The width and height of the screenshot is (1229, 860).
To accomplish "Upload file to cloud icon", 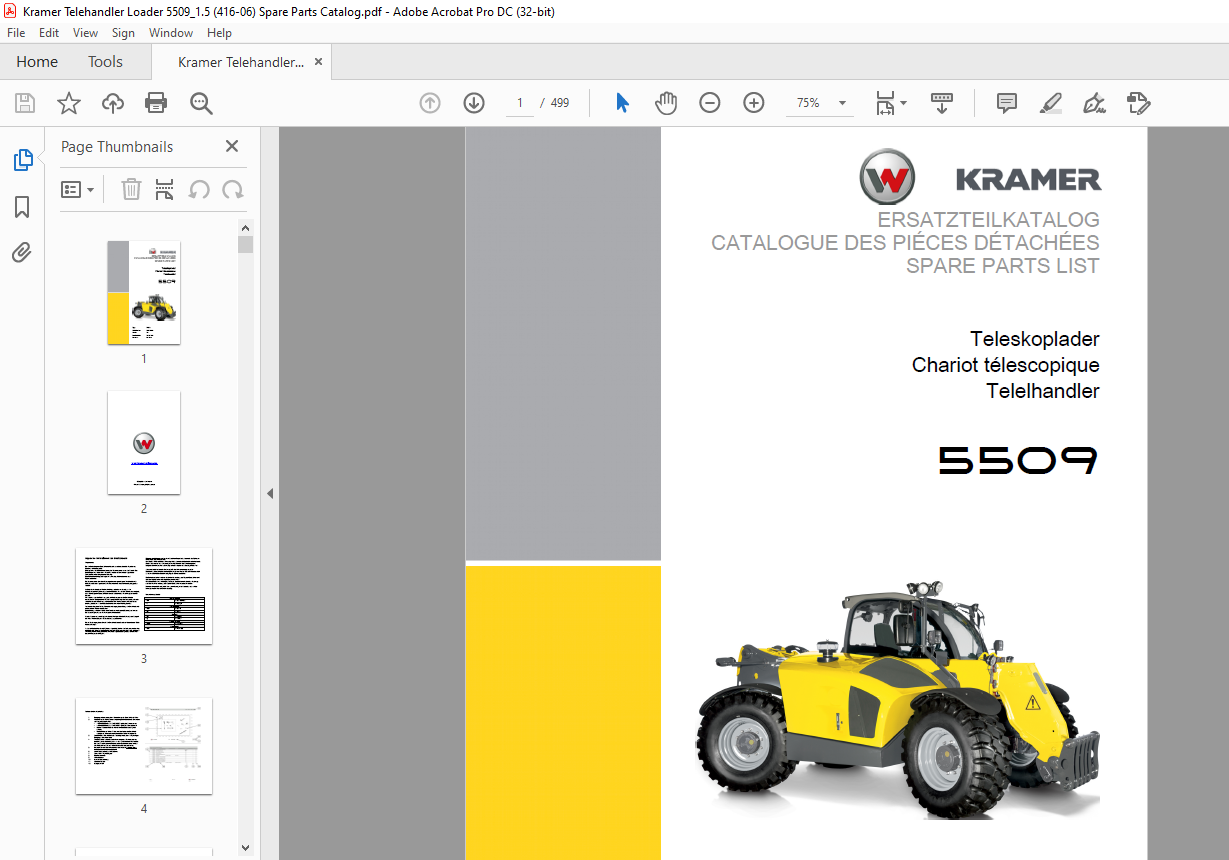I will pos(113,103).
